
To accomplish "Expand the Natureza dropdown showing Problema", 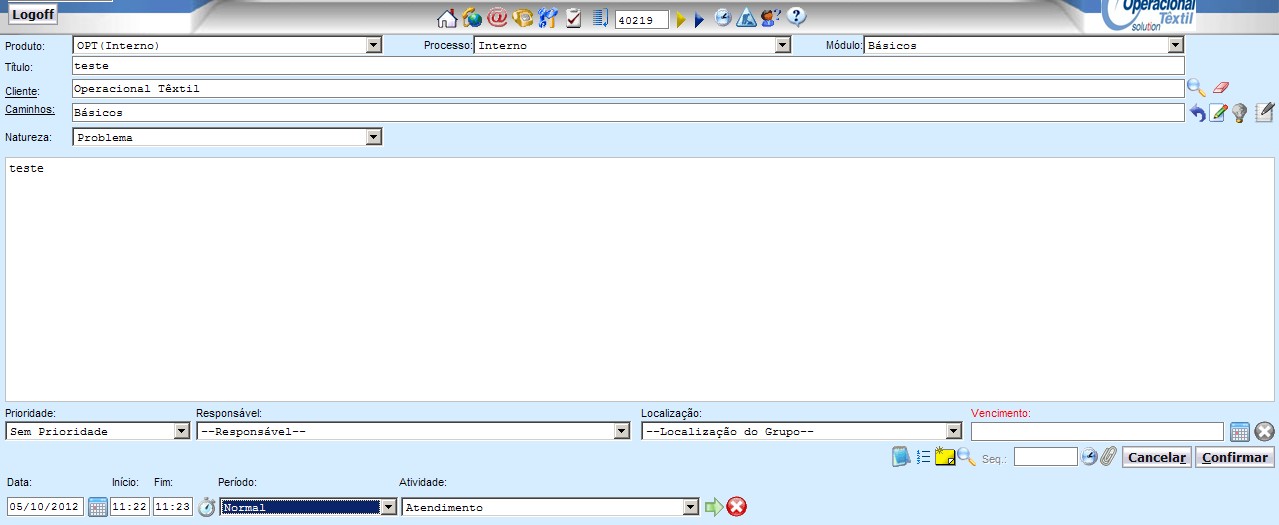I will point(227,137).
